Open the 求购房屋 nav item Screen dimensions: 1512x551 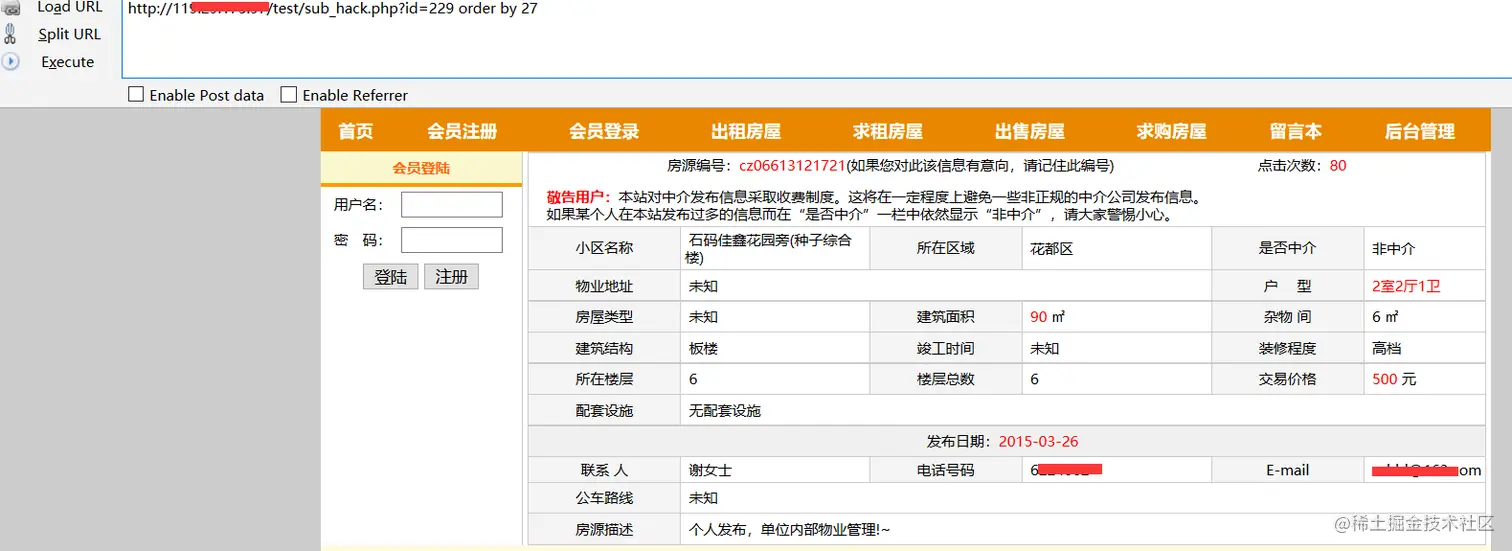click(x=1172, y=131)
